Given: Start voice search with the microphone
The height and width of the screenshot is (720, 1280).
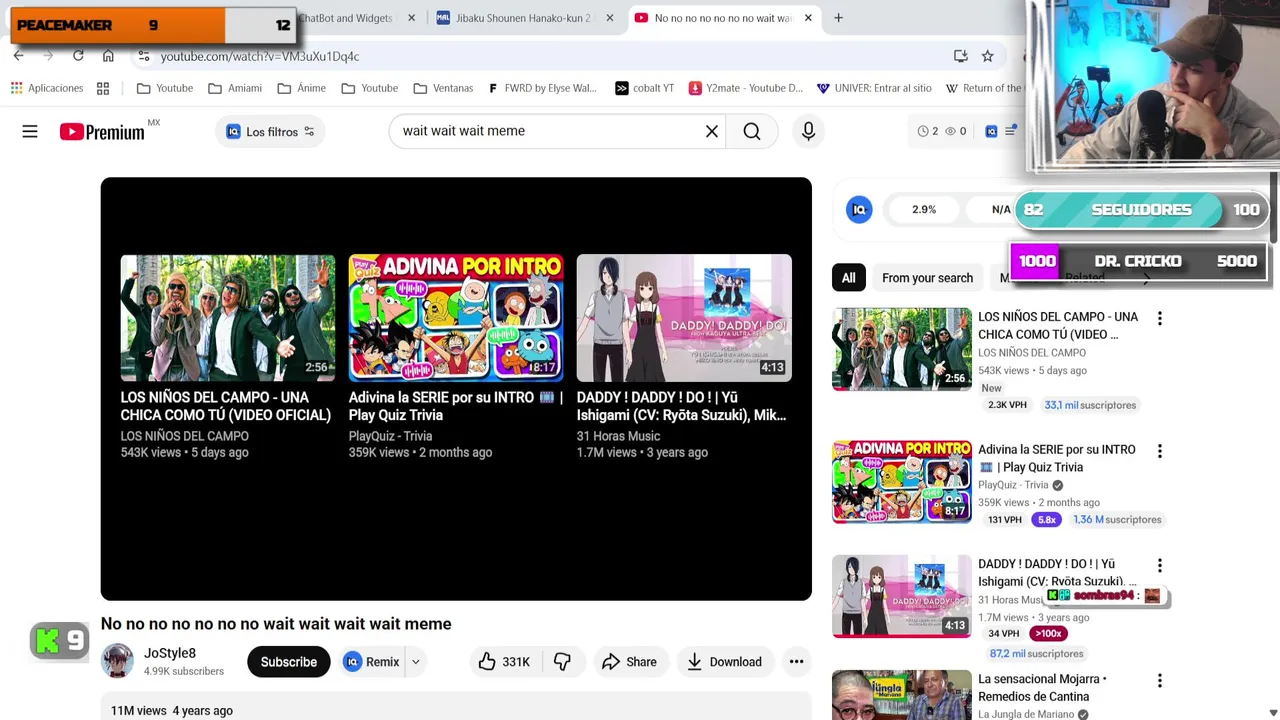Looking at the screenshot, I should click(808, 131).
